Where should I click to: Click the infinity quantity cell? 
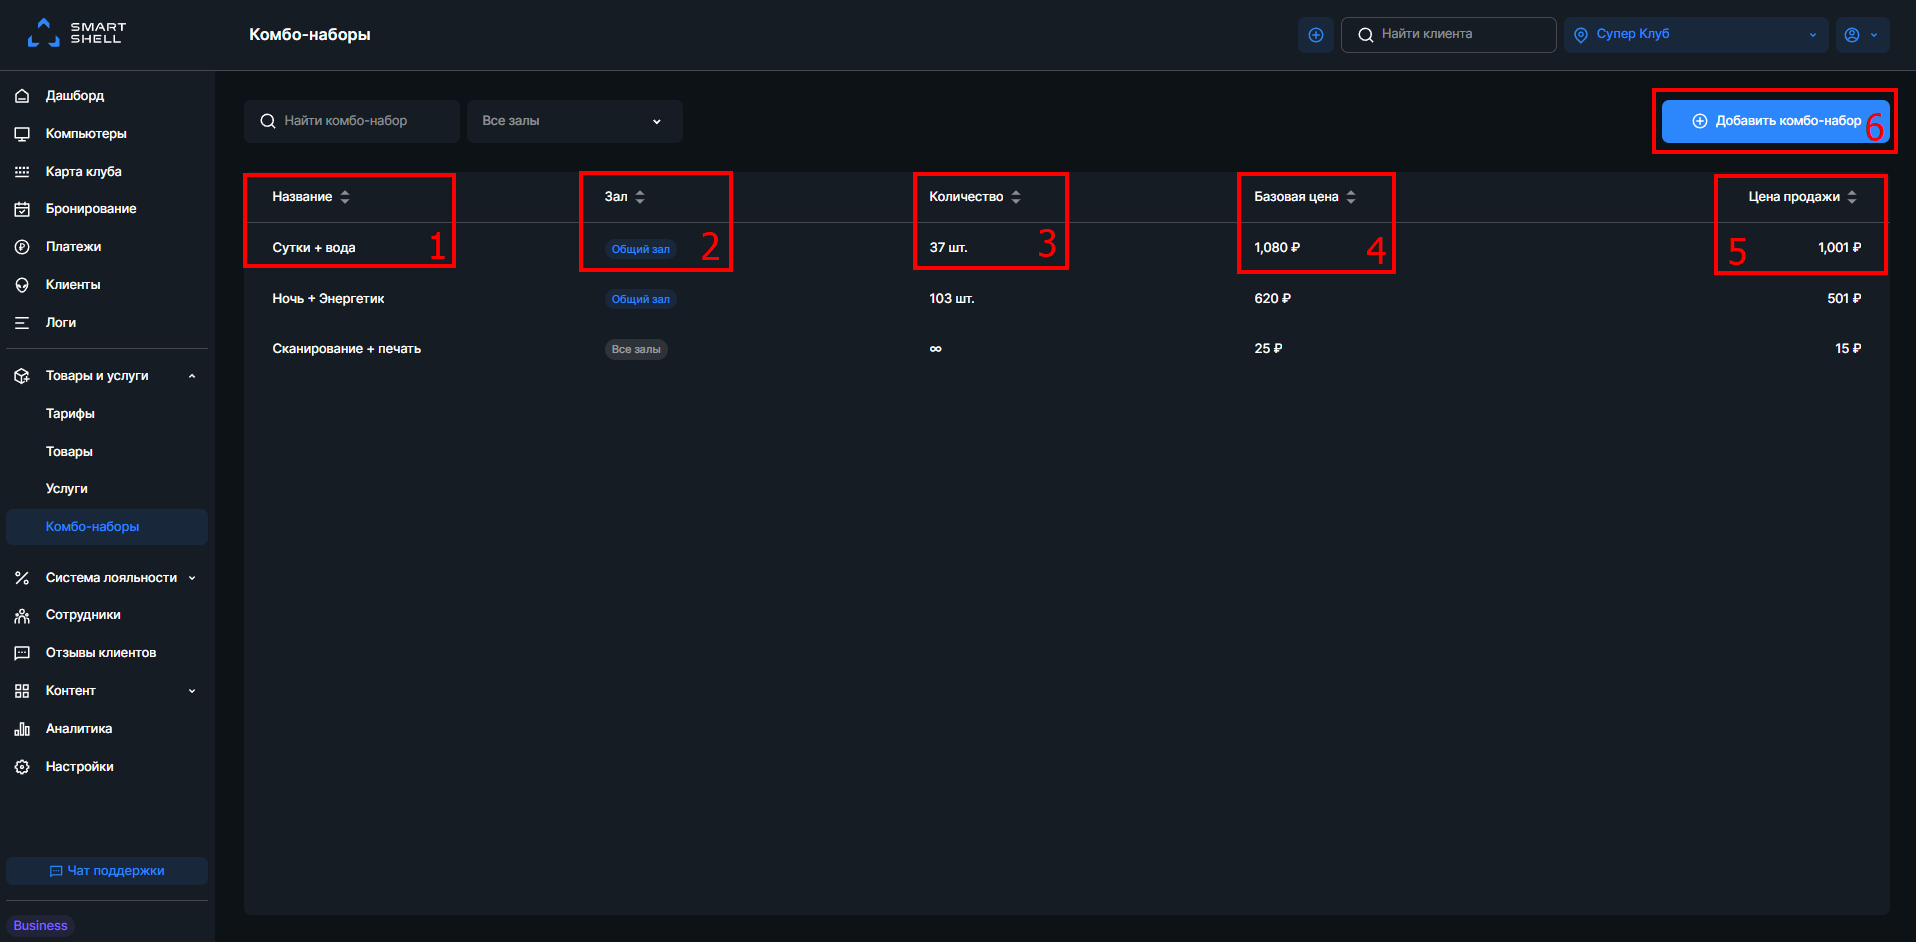click(935, 349)
